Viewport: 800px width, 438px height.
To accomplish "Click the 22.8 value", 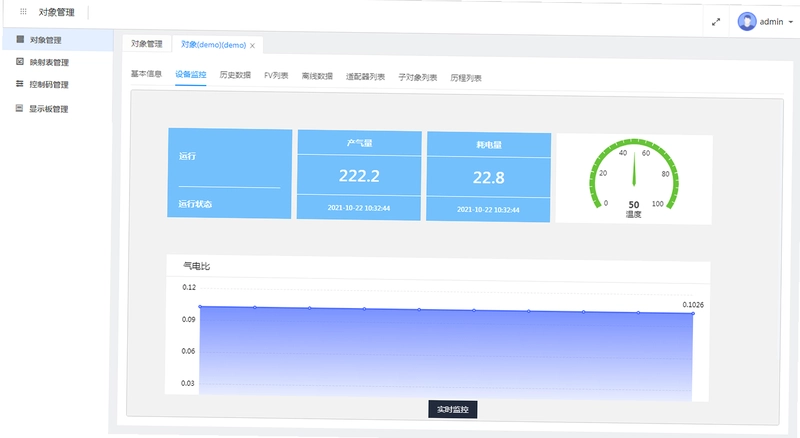I will click(489, 178).
